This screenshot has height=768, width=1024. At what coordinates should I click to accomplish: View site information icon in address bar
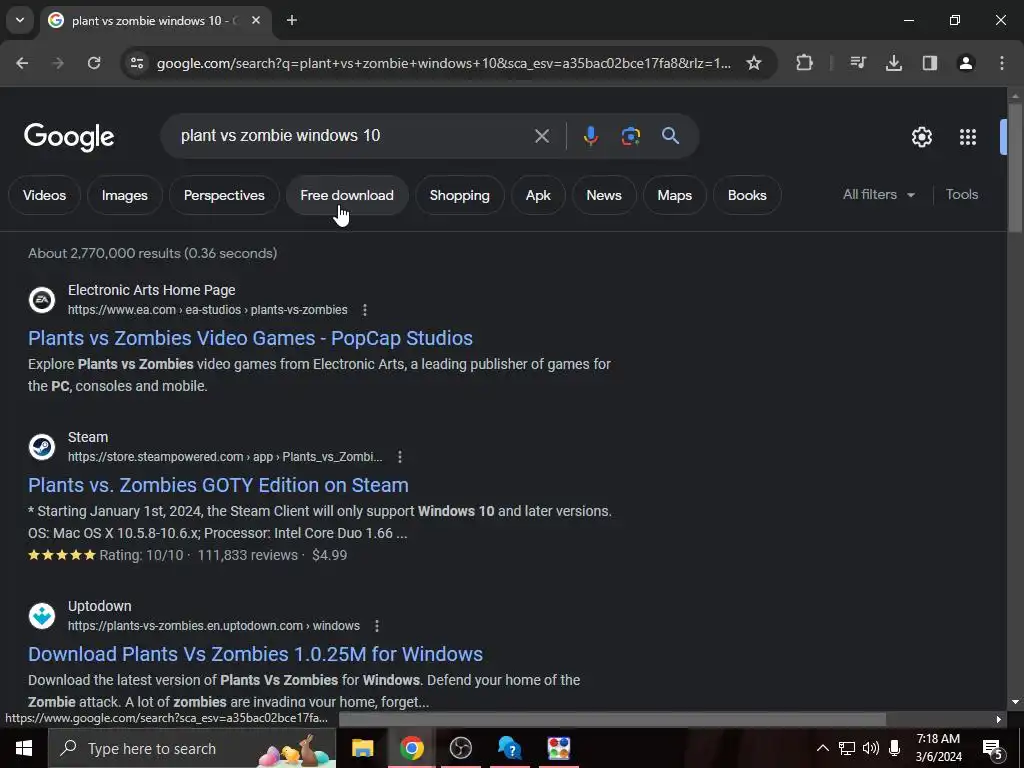point(137,63)
